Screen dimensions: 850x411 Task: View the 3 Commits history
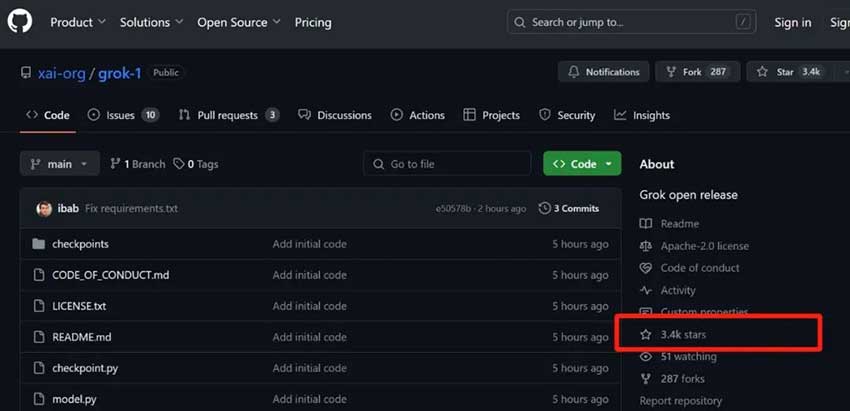tap(569, 209)
